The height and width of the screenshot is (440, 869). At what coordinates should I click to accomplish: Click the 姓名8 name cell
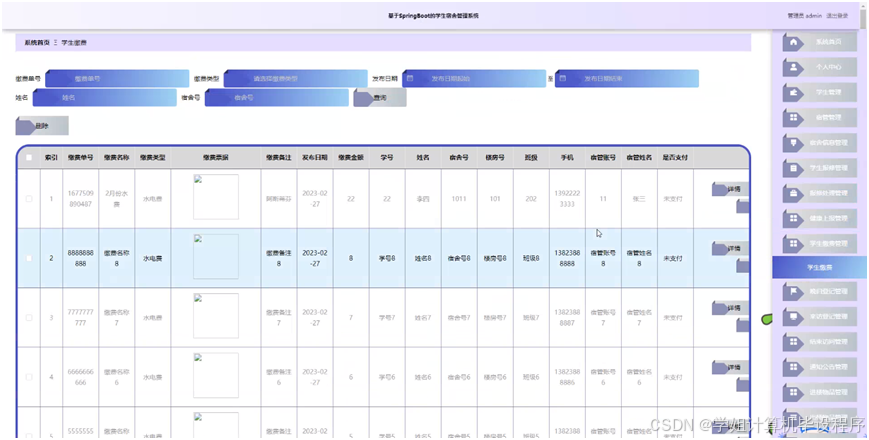pyautogui.click(x=423, y=258)
